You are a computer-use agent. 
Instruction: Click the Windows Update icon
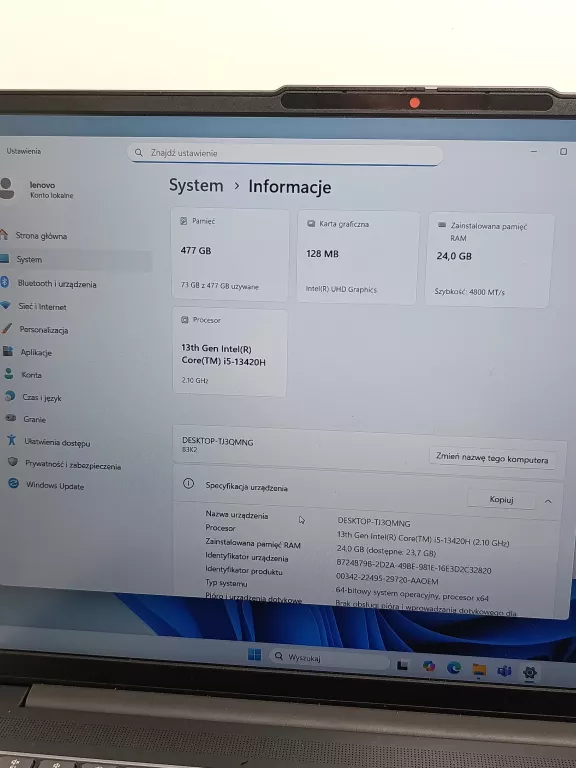tap(14, 484)
